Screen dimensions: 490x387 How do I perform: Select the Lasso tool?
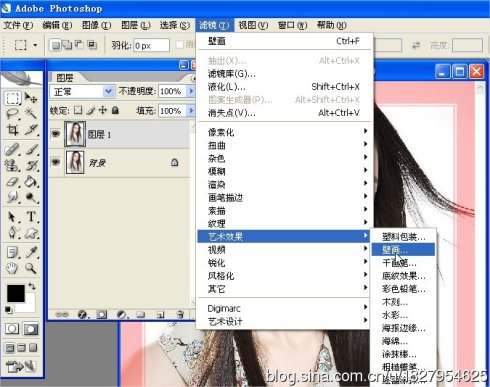pos(13,114)
